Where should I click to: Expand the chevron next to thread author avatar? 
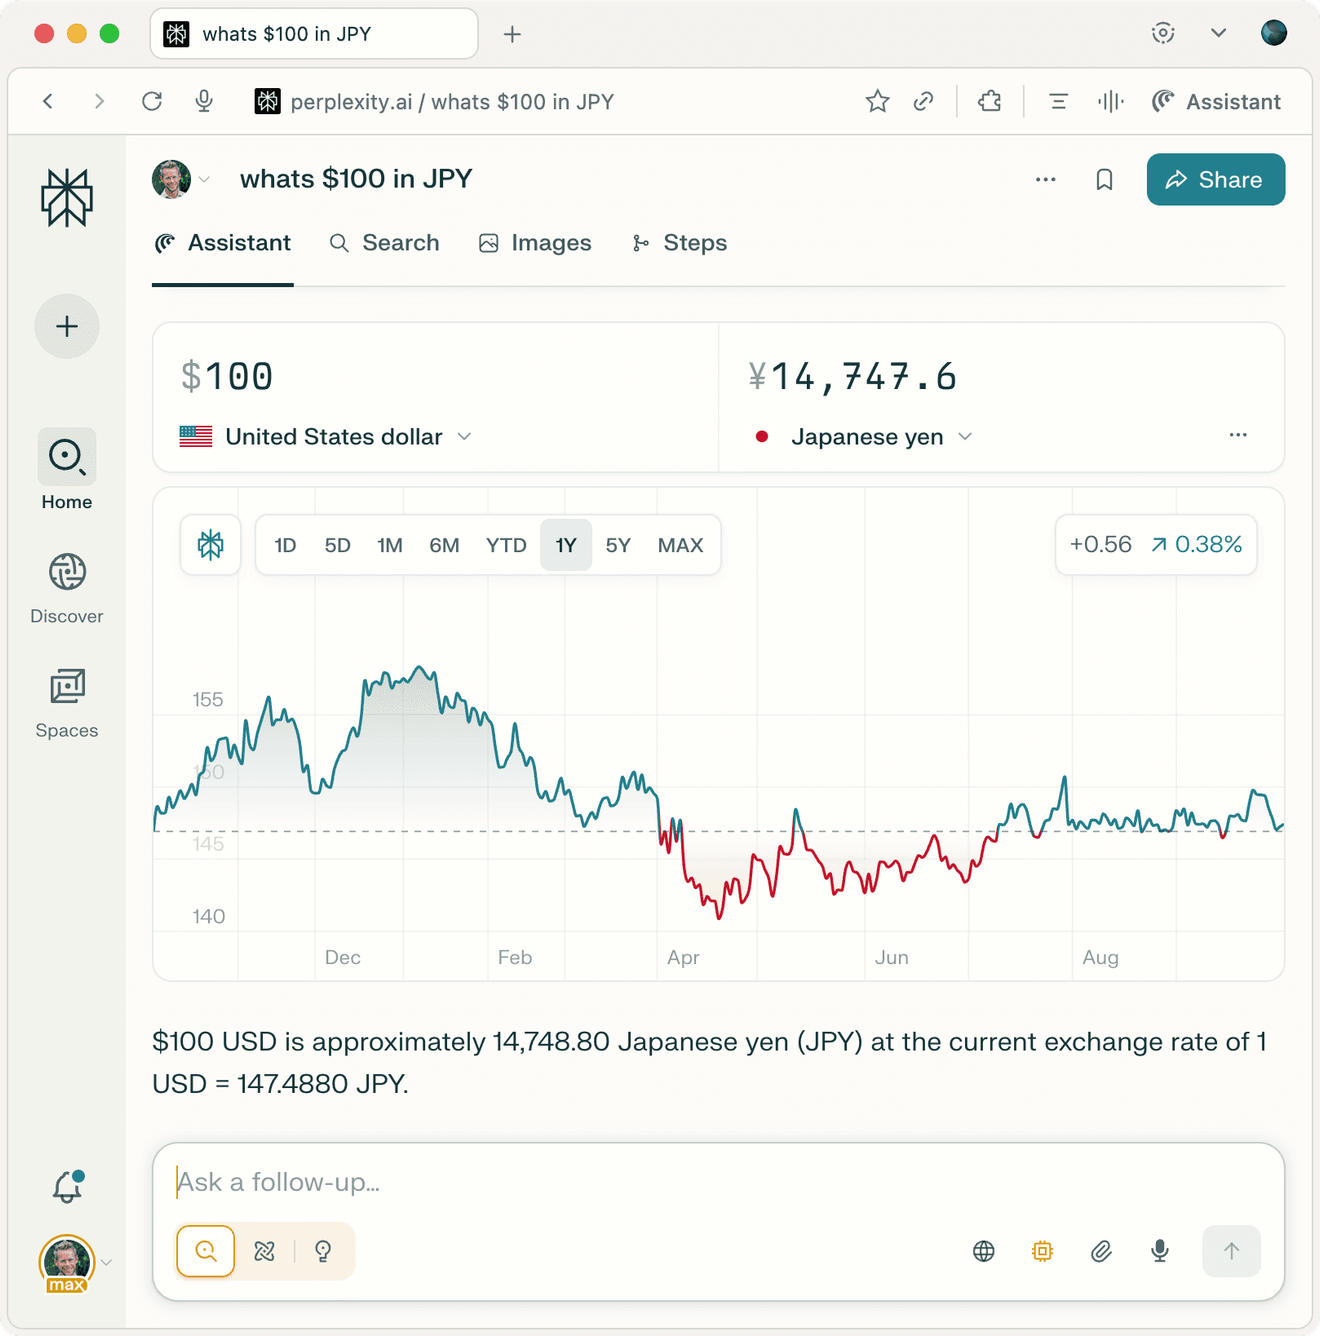204,180
